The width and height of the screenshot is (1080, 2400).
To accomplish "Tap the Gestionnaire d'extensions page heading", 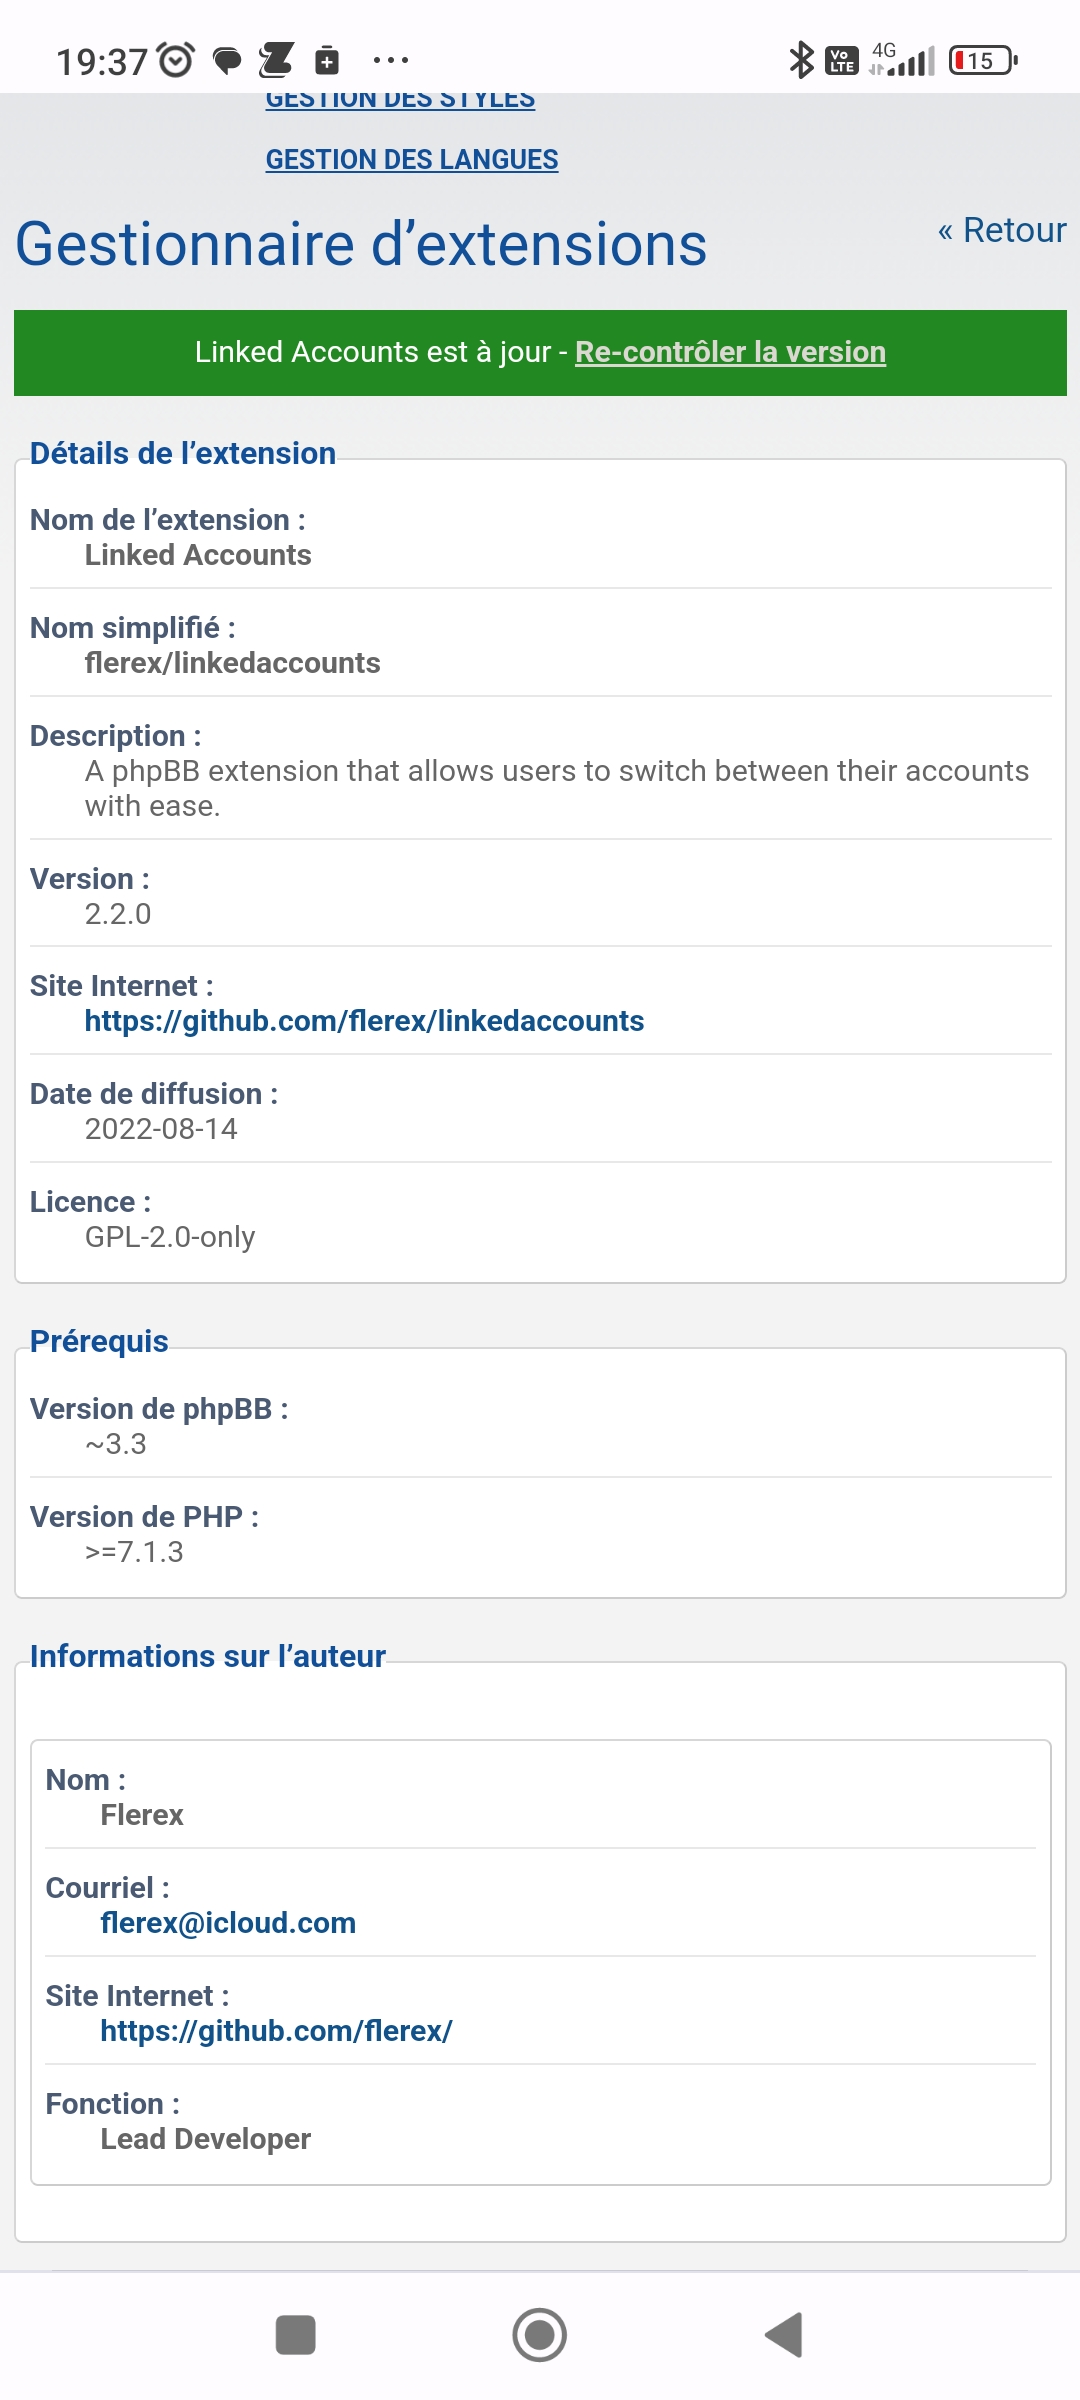I will pos(361,245).
